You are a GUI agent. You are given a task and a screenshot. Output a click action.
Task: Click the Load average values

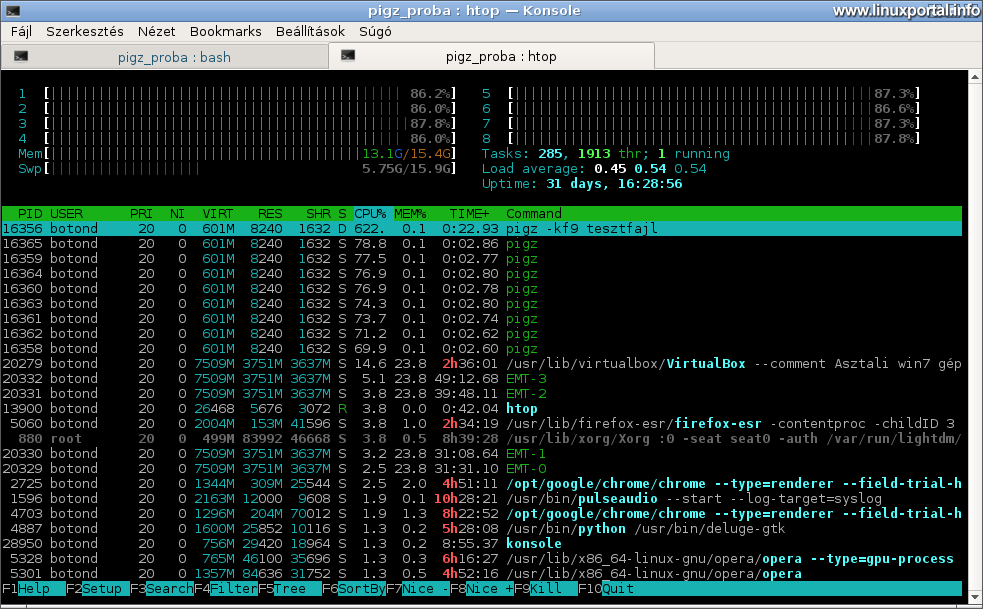tap(650, 169)
